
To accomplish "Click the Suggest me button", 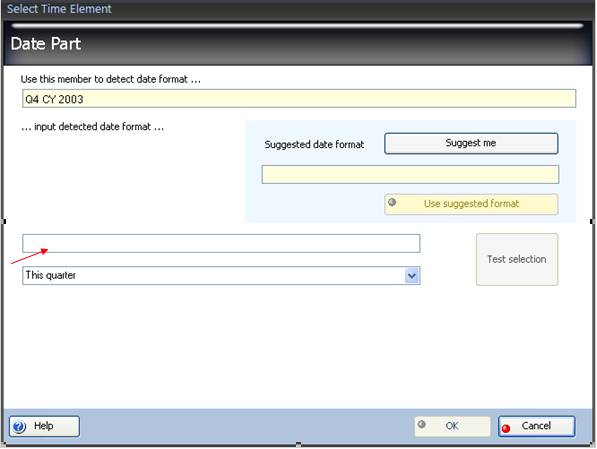I will coord(471,144).
